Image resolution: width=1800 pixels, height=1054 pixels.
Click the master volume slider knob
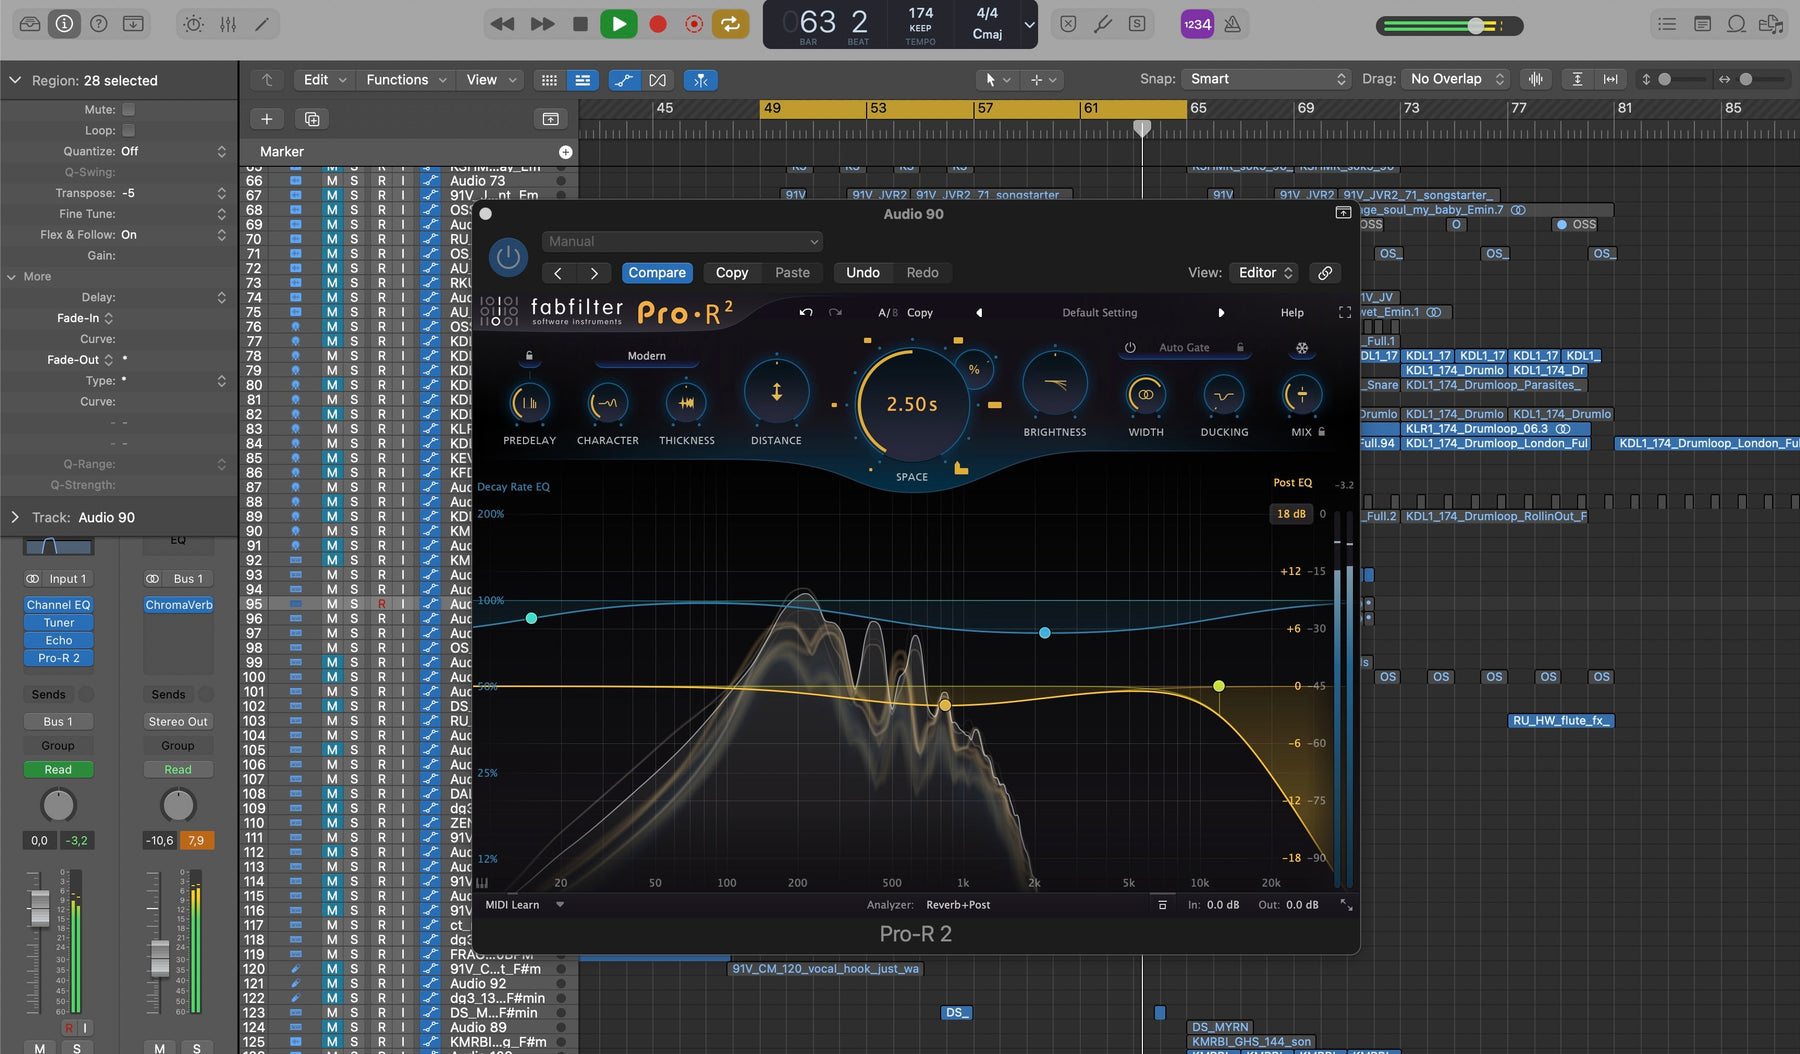click(1477, 26)
